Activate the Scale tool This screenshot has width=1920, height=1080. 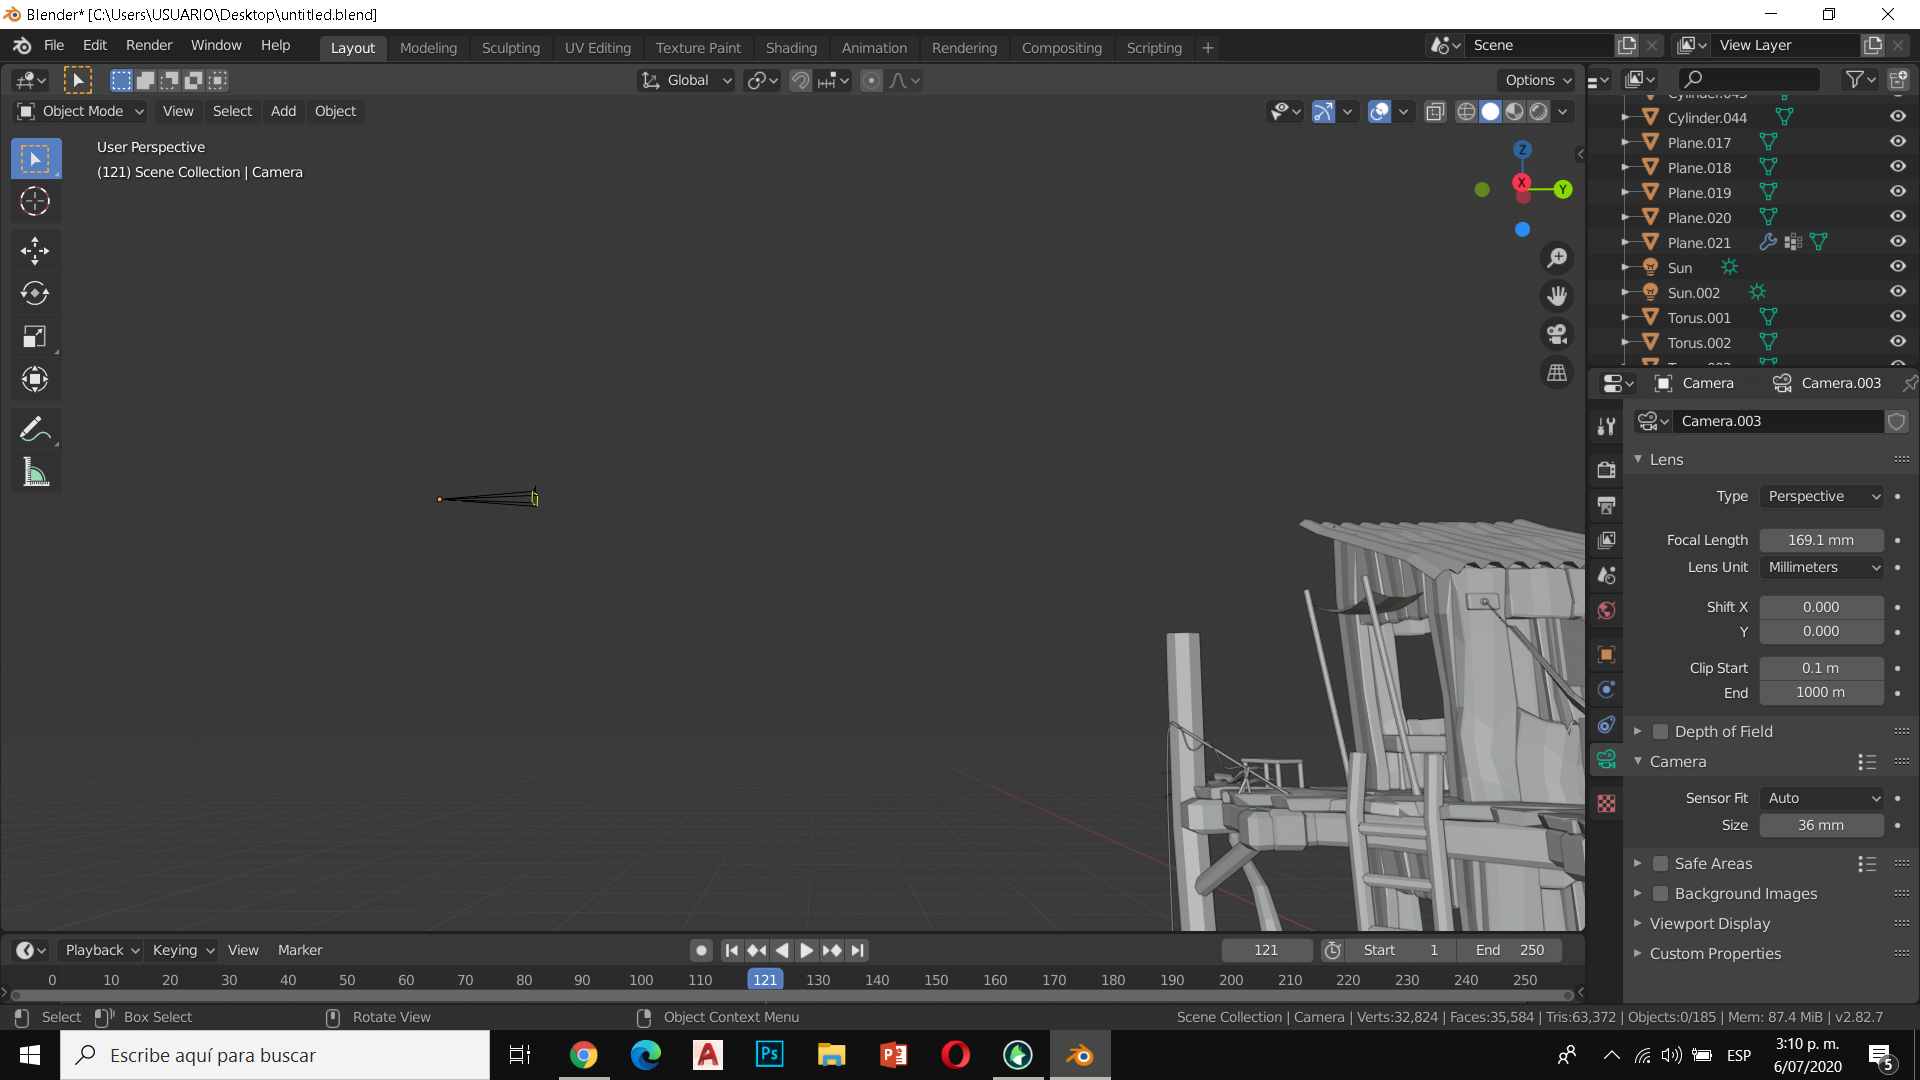coord(35,336)
